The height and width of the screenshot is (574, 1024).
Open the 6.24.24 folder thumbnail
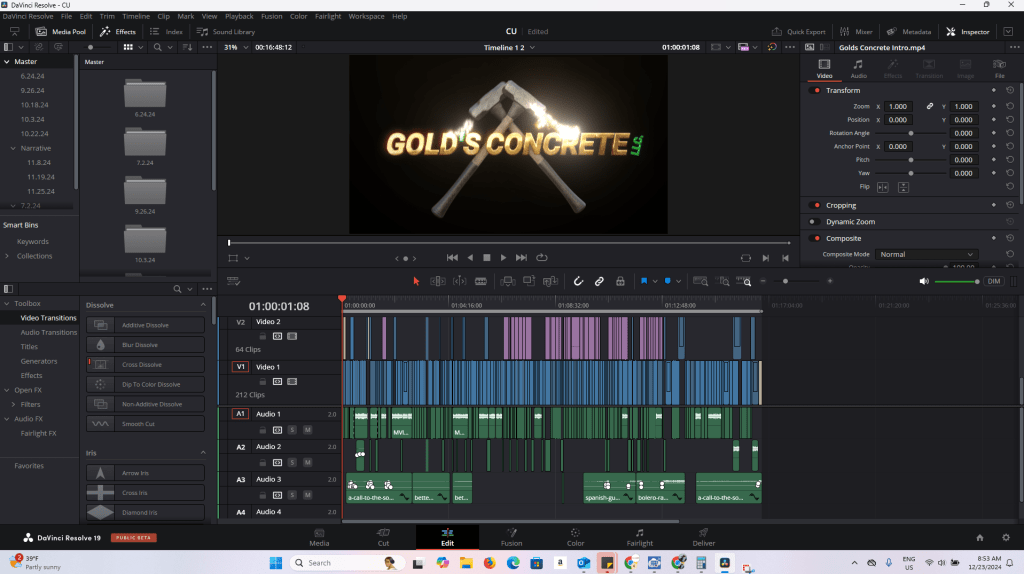[145, 94]
